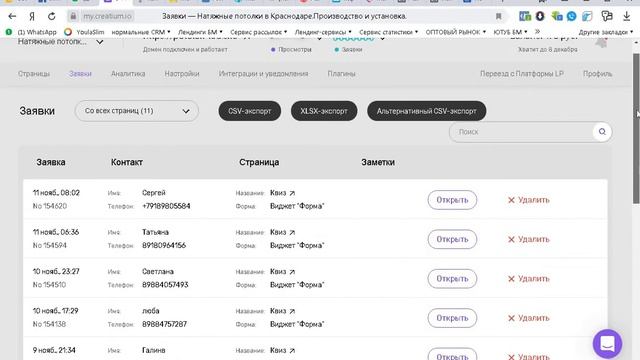Image resolution: width=640 pixels, height=360 pixels.
Task: Open request No 154138 from люба
Action: point(452,318)
